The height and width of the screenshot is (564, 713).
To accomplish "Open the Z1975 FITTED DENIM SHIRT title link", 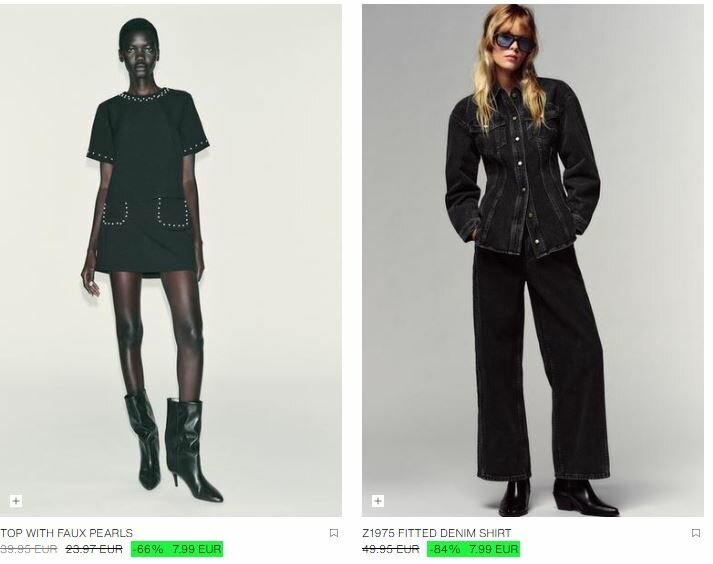I will 437,533.
